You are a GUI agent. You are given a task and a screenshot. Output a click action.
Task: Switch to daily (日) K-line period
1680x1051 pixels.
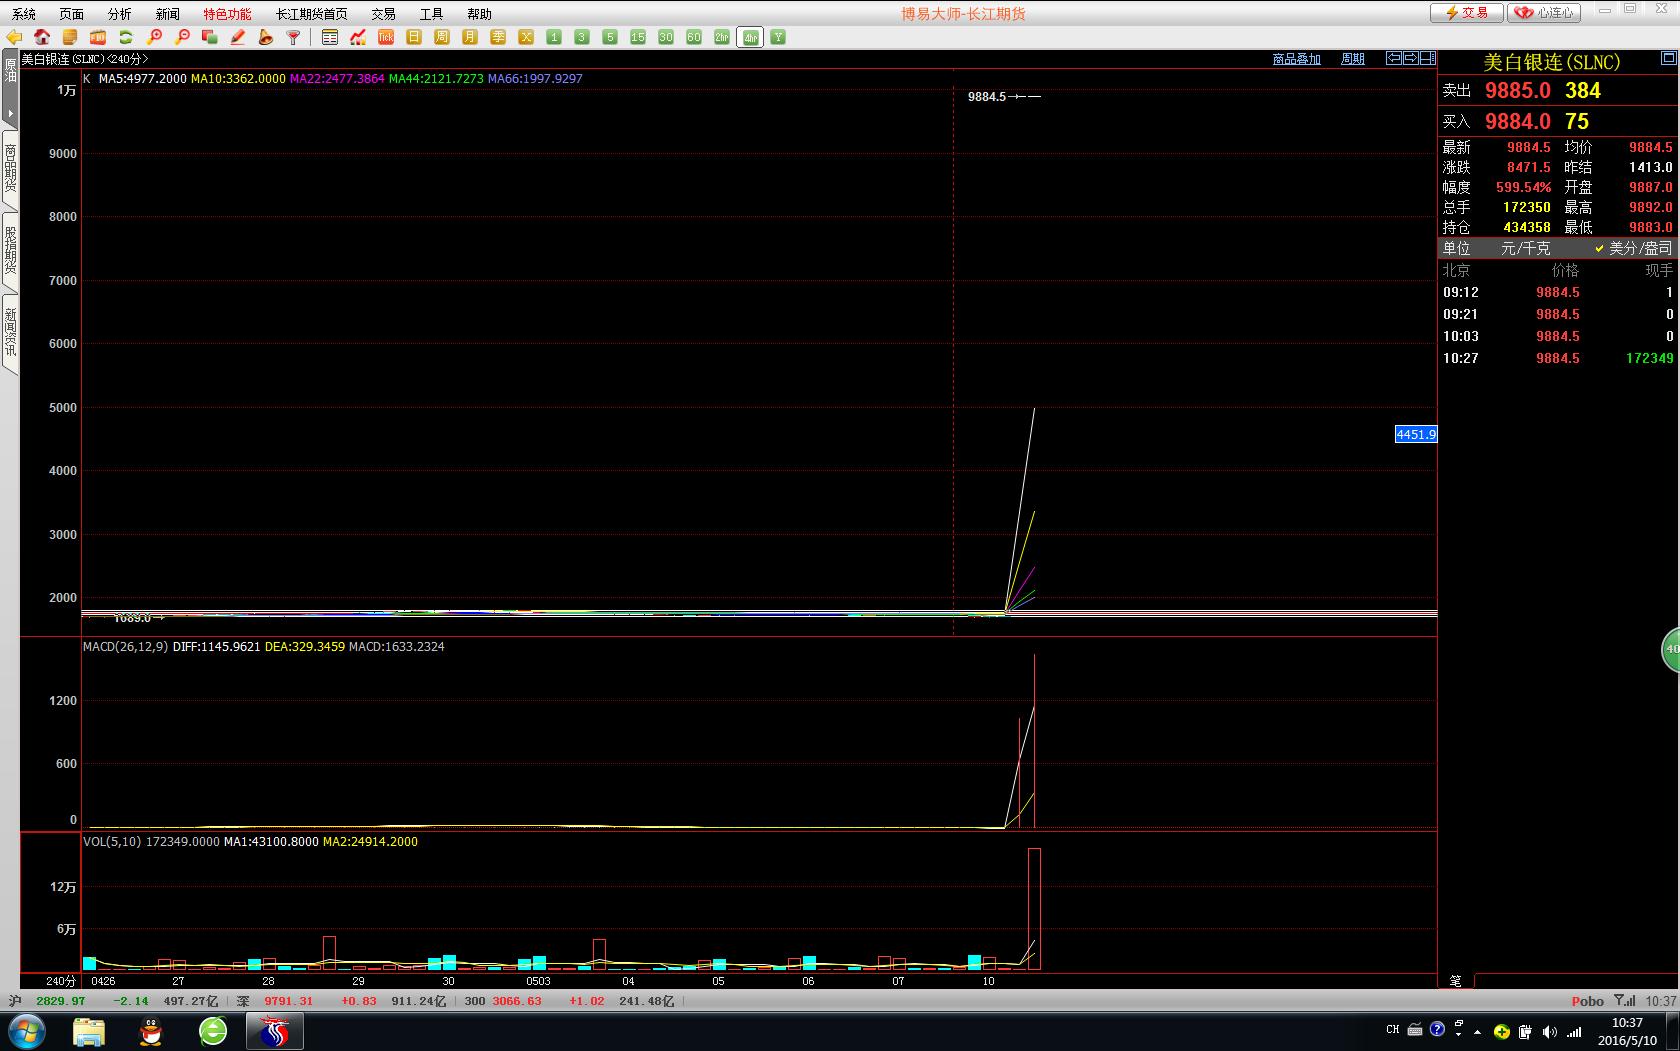[414, 37]
